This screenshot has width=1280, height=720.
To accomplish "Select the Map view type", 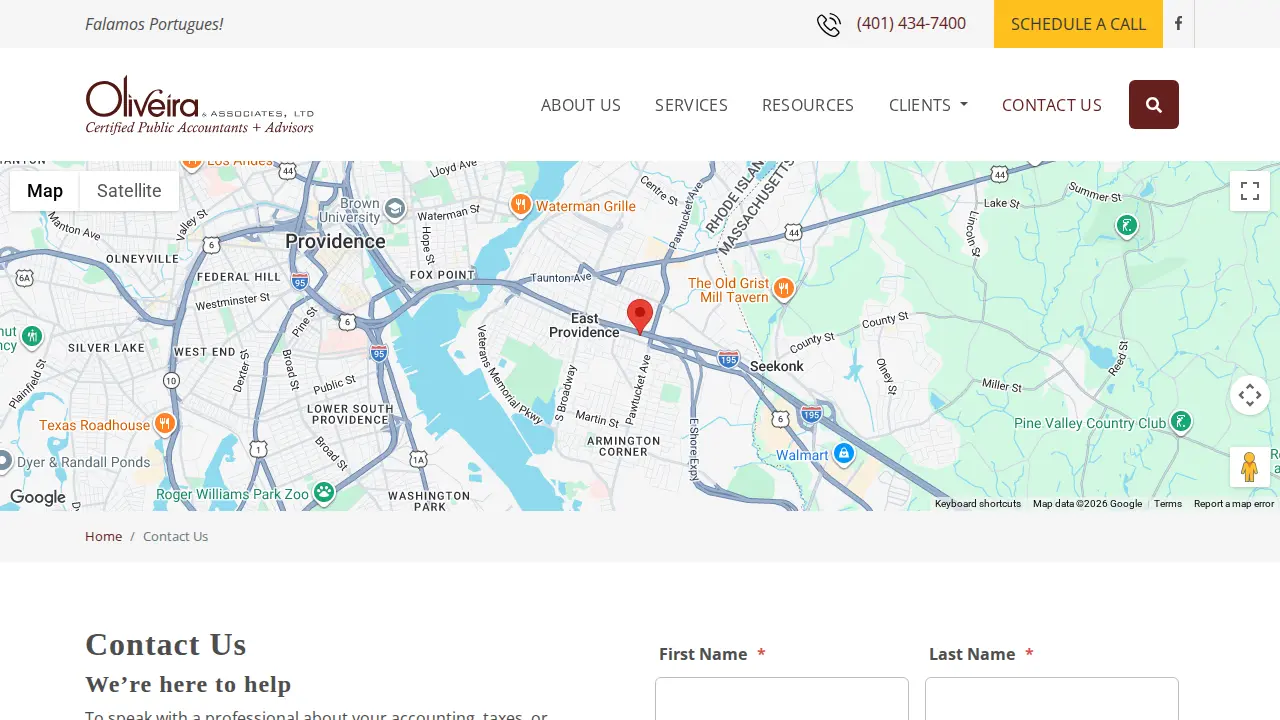I will click(45, 191).
